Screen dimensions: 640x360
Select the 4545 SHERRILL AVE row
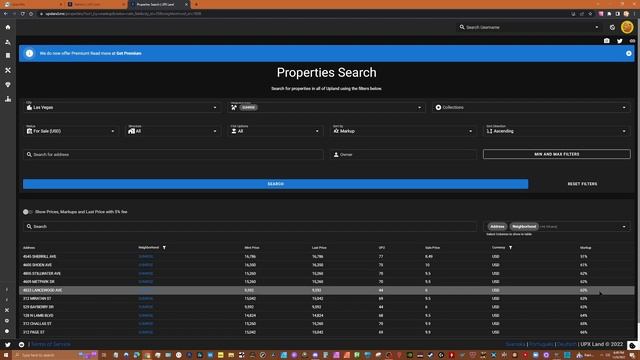[327, 257]
